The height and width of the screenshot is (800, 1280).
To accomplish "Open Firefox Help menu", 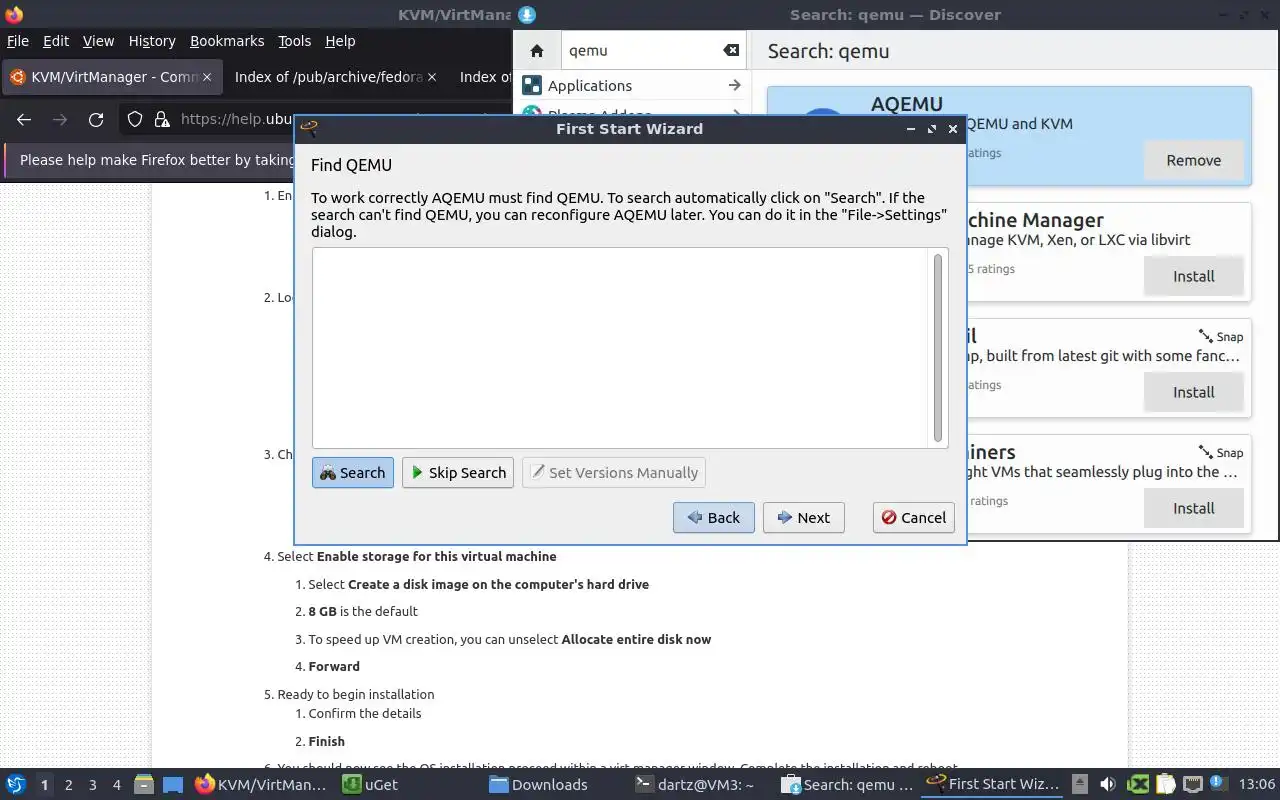I will [x=340, y=41].
